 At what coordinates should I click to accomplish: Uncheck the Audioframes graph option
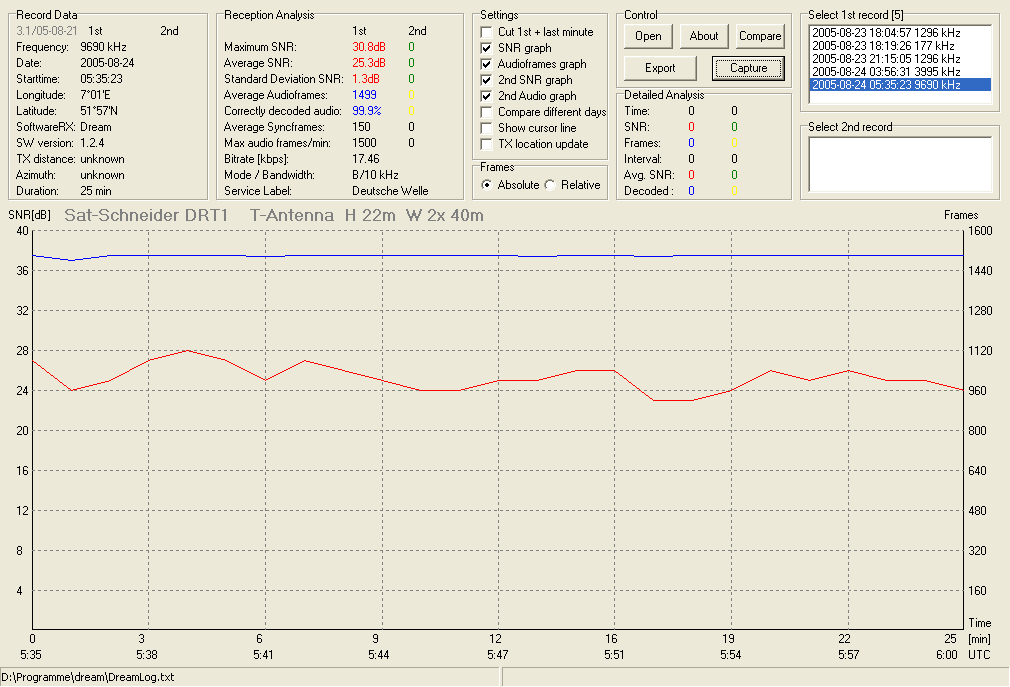coord(486,64)
